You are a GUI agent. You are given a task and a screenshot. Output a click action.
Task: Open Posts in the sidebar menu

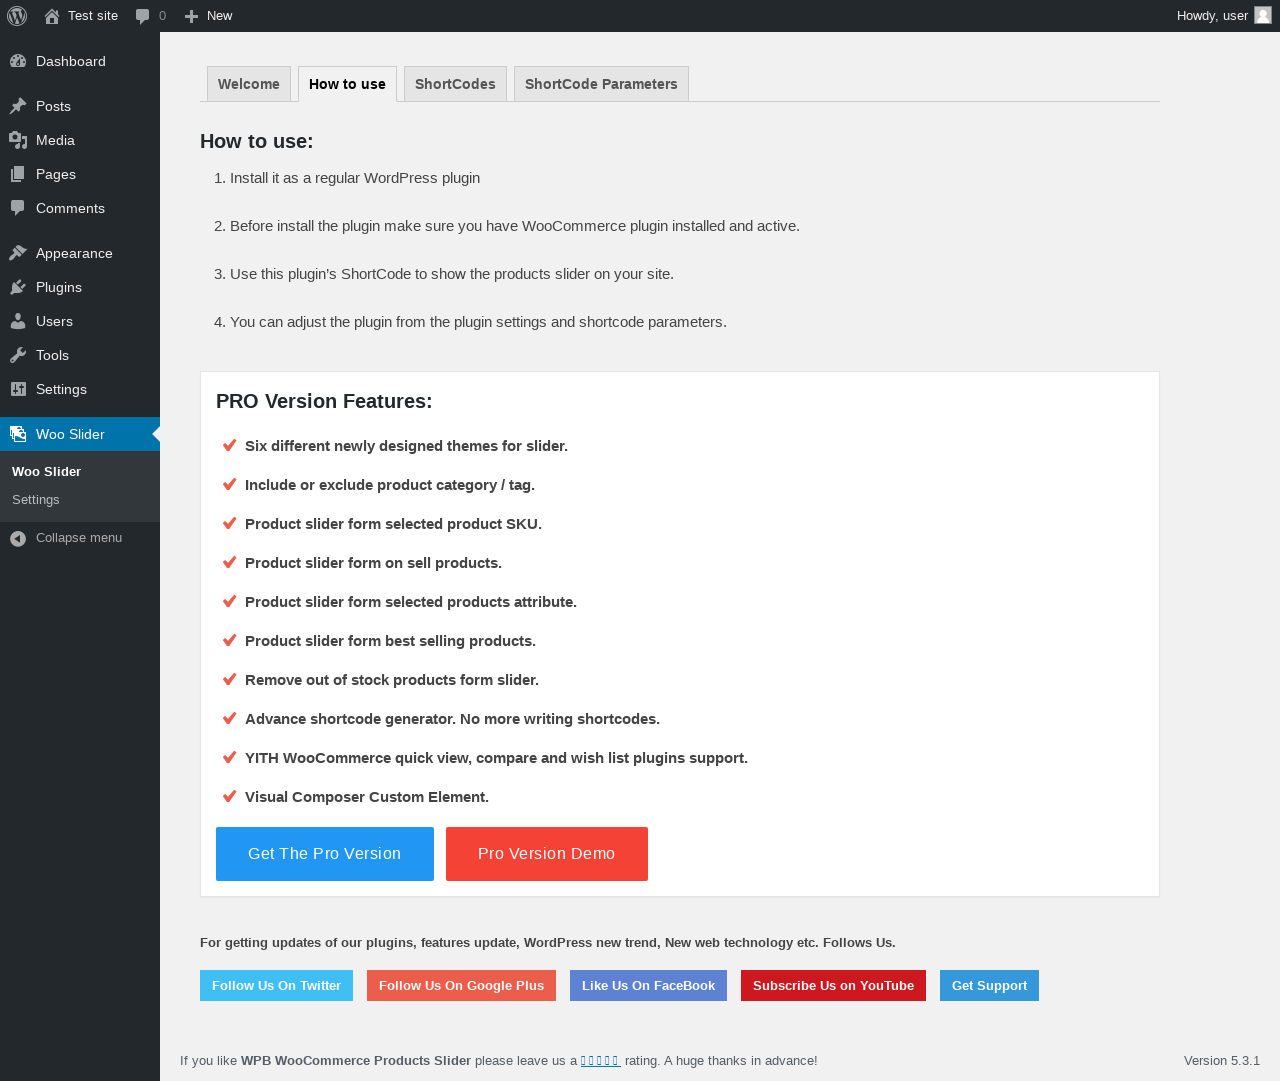point(80,106)
